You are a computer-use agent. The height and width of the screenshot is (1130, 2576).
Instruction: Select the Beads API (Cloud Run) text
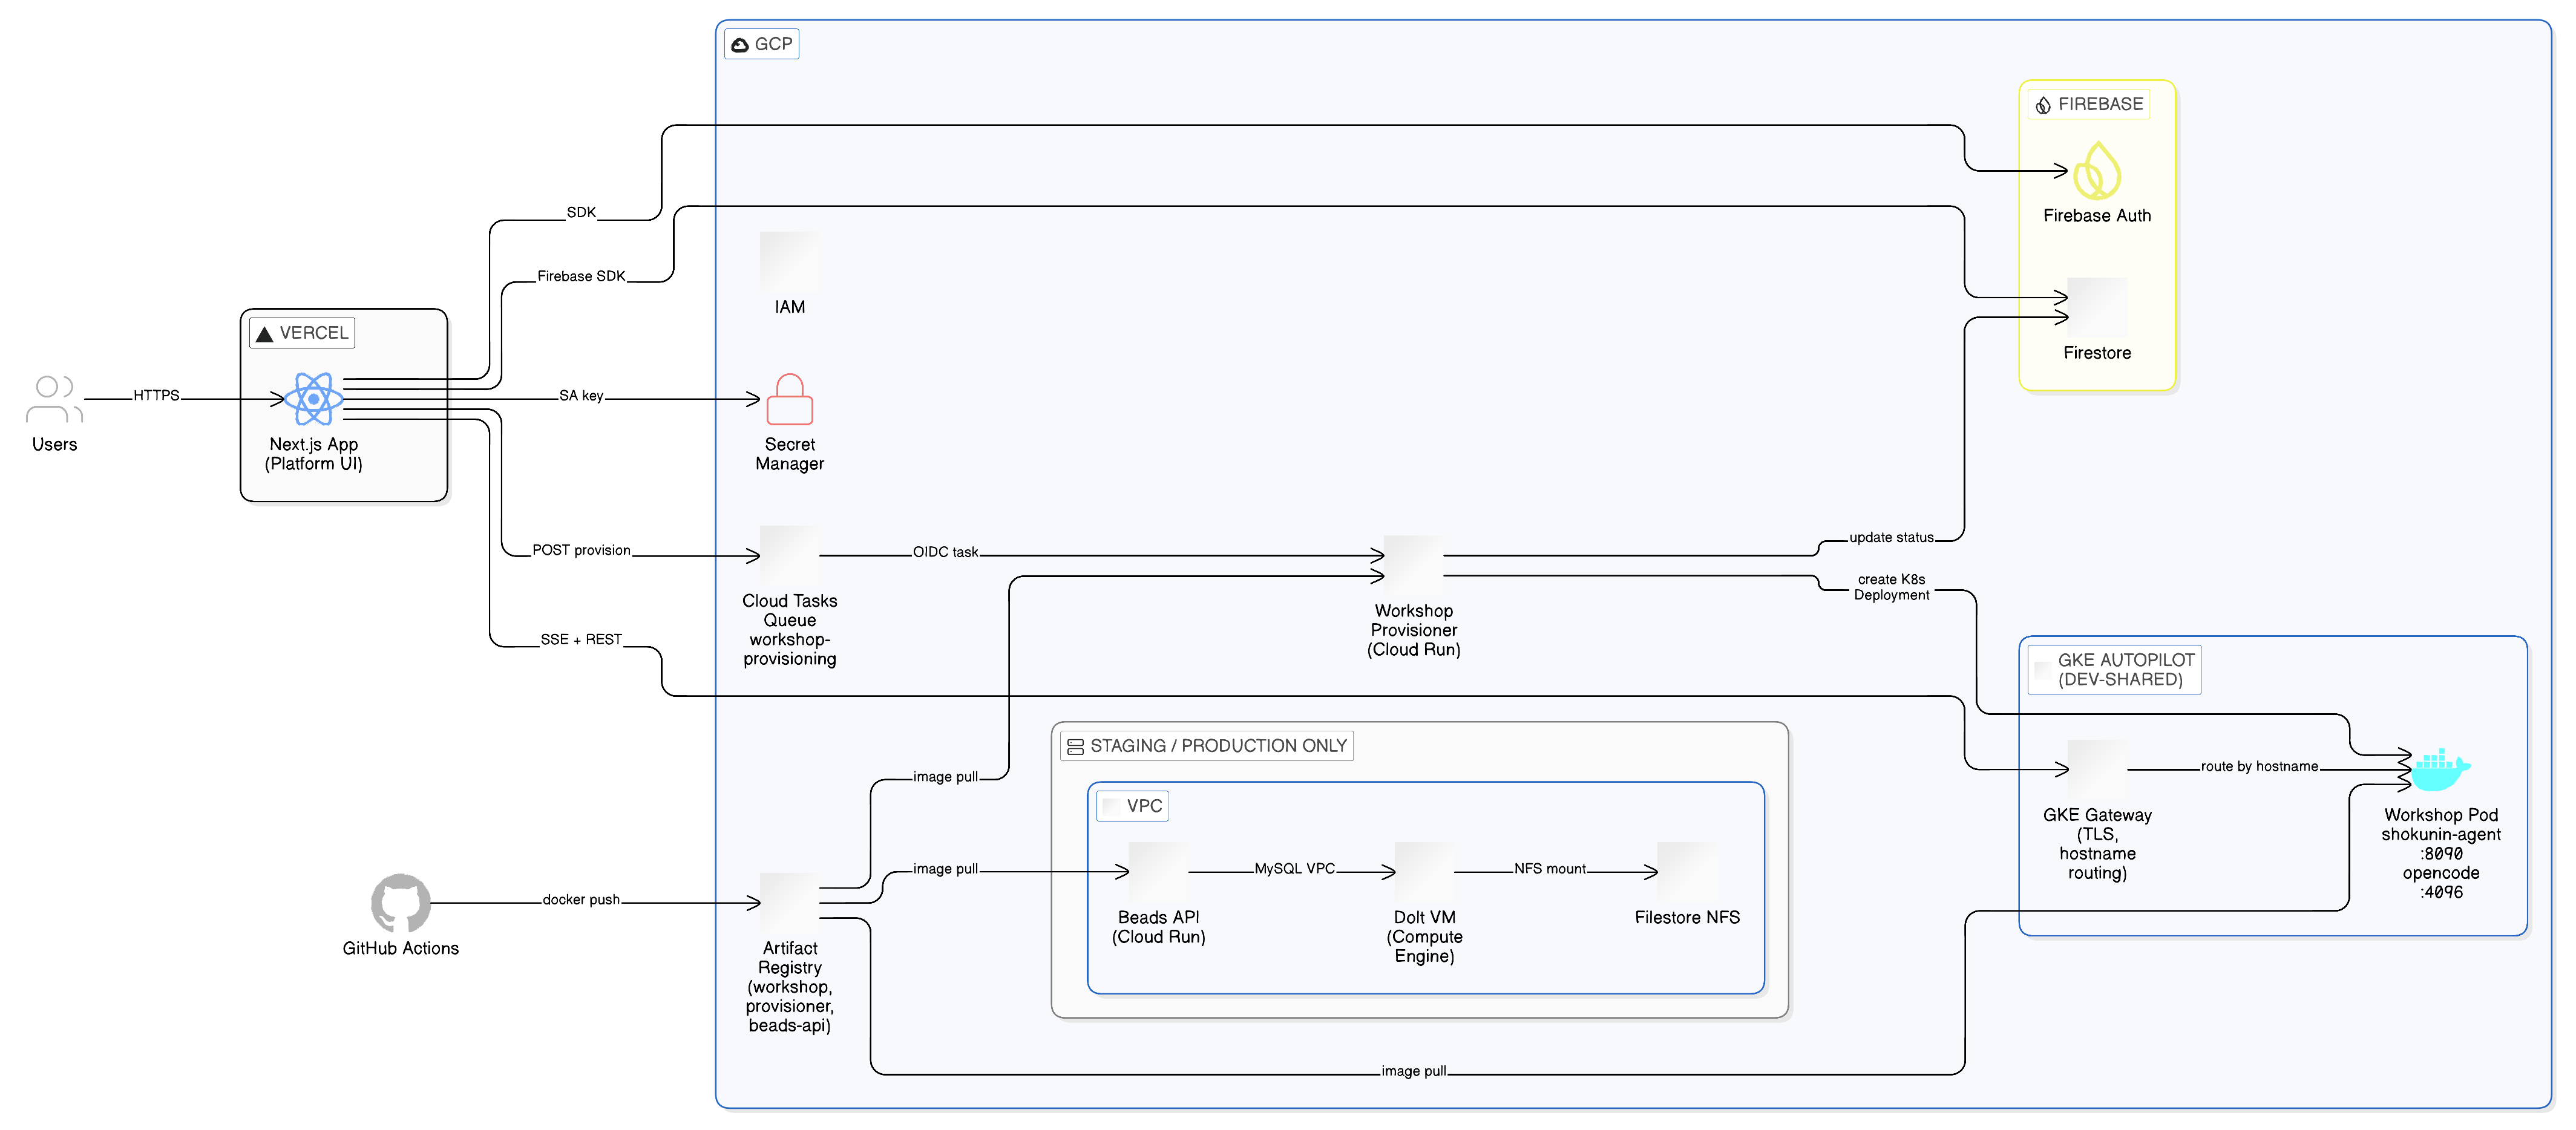(1158, 927)
